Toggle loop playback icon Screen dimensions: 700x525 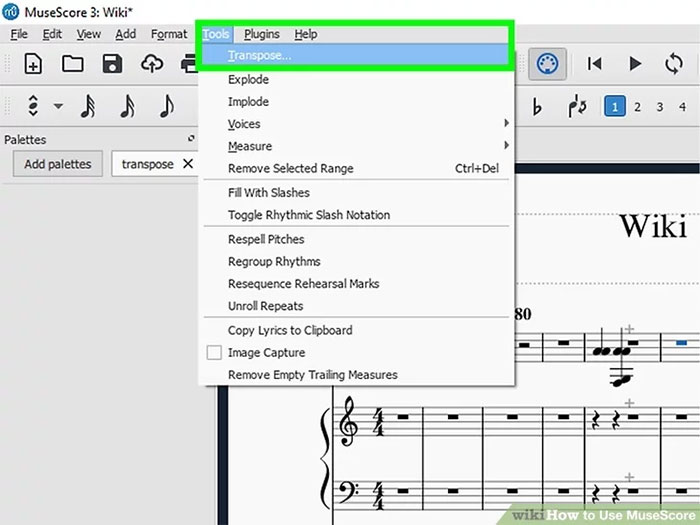[673, 64]
